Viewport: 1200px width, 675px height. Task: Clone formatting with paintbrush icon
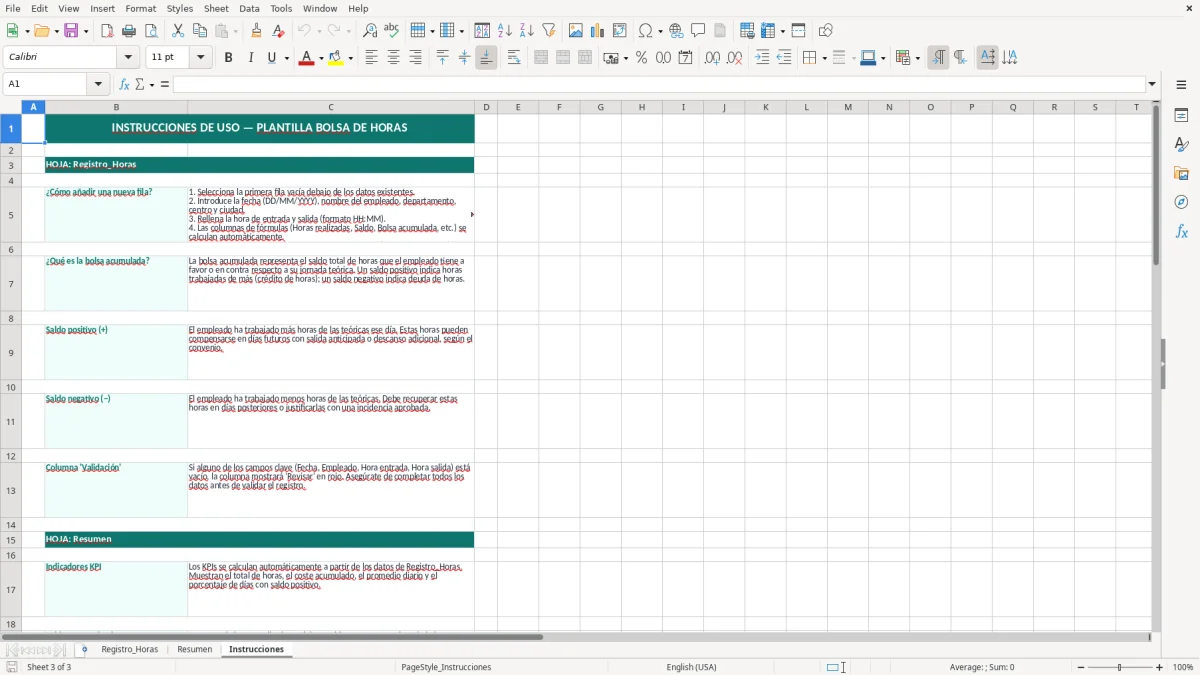257,31
